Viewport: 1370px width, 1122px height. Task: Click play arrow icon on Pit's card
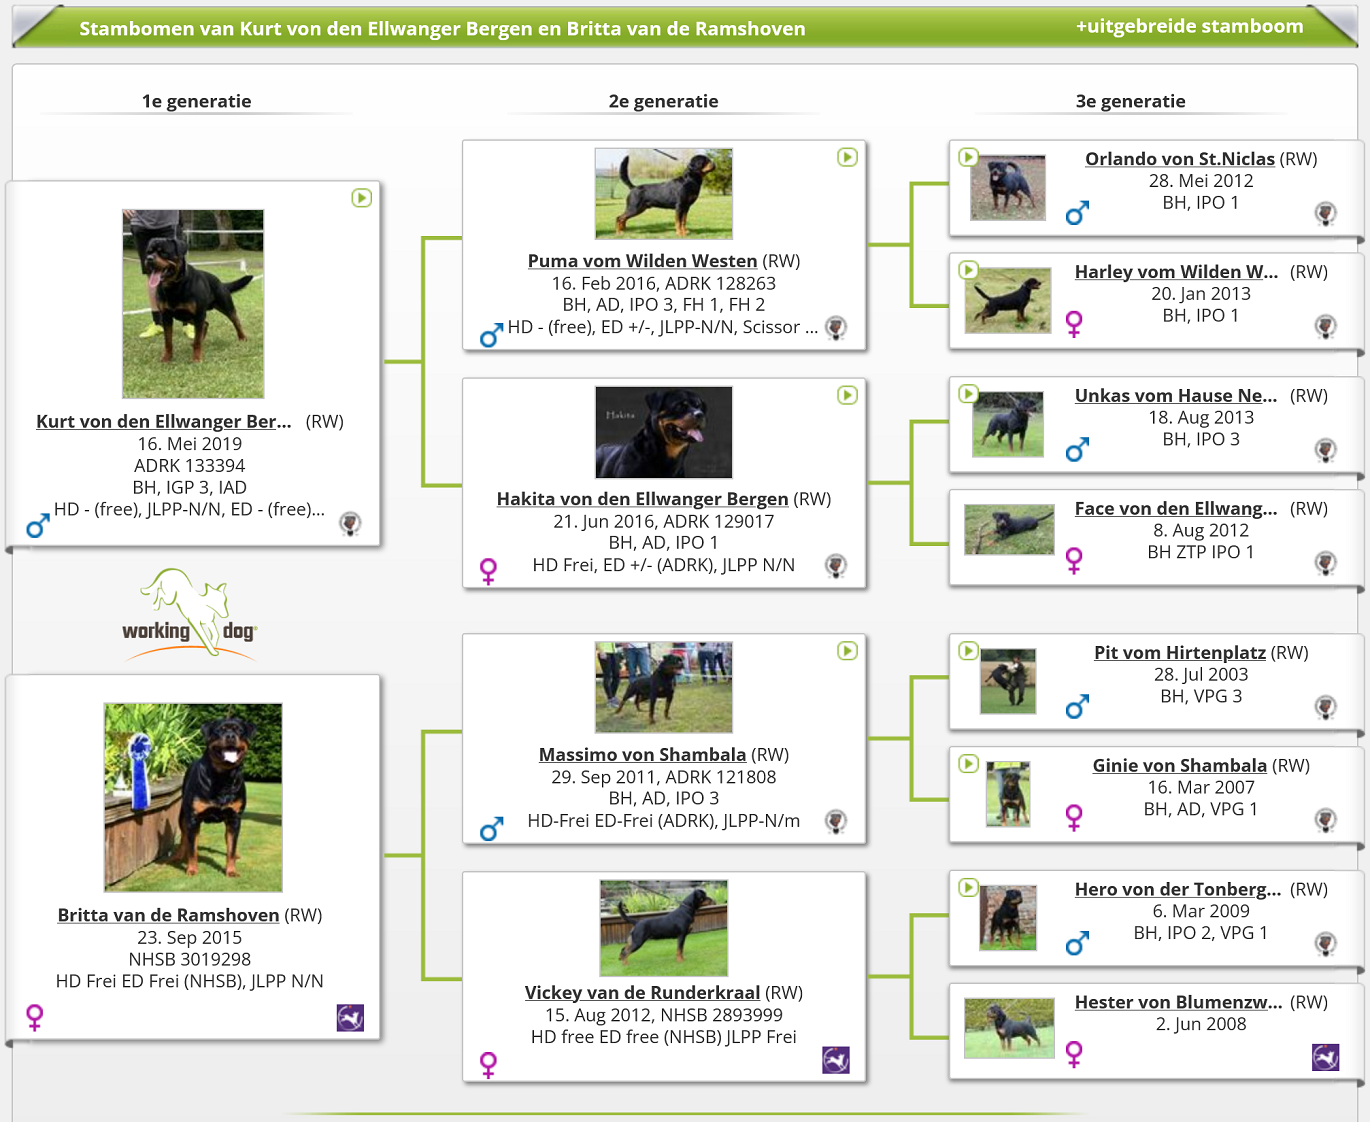968,651
